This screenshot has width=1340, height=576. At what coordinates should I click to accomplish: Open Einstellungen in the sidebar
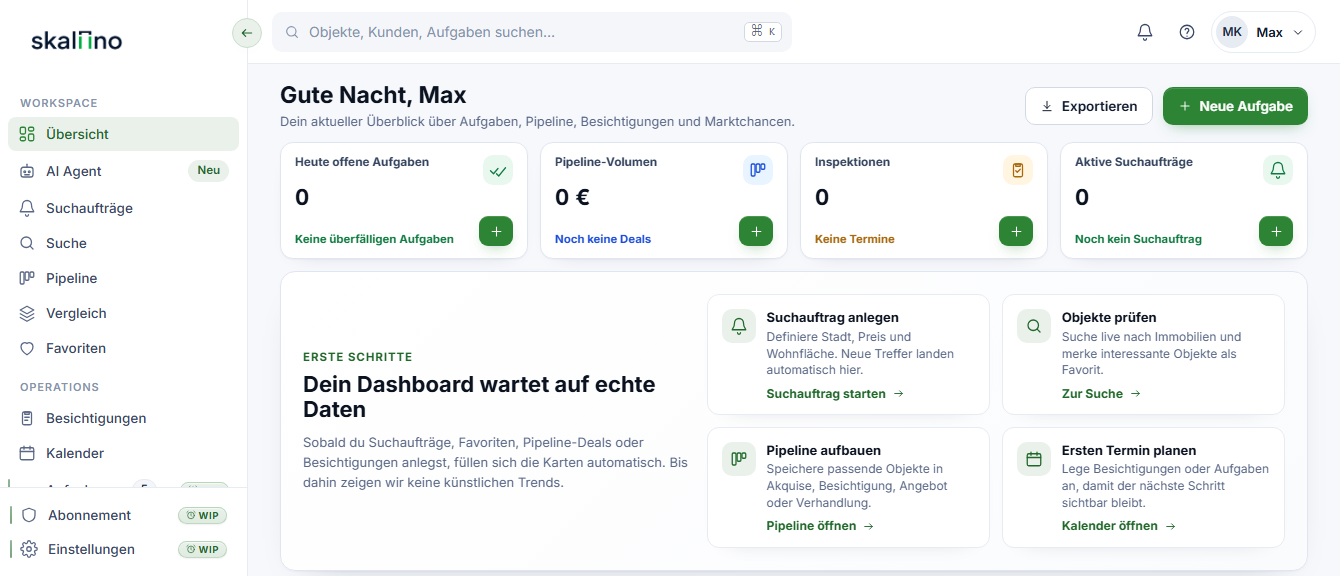click(123, 549)
